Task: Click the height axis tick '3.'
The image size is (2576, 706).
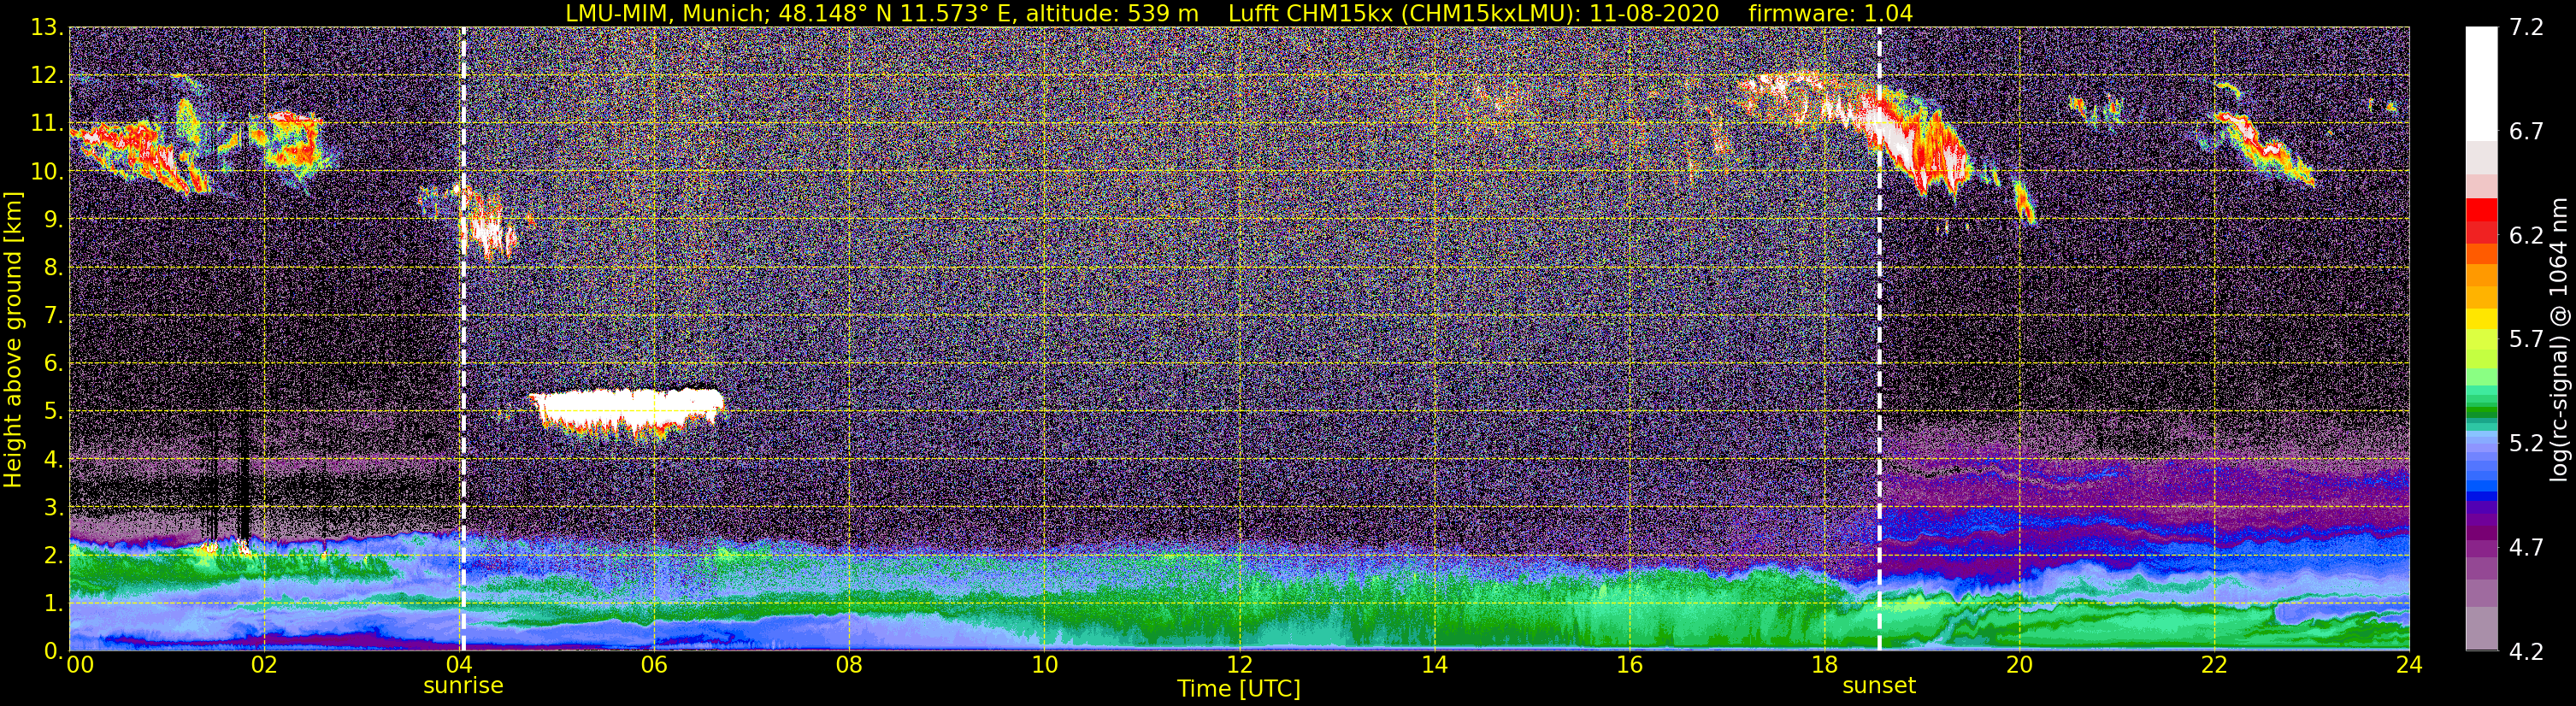Action: (53, 508)
